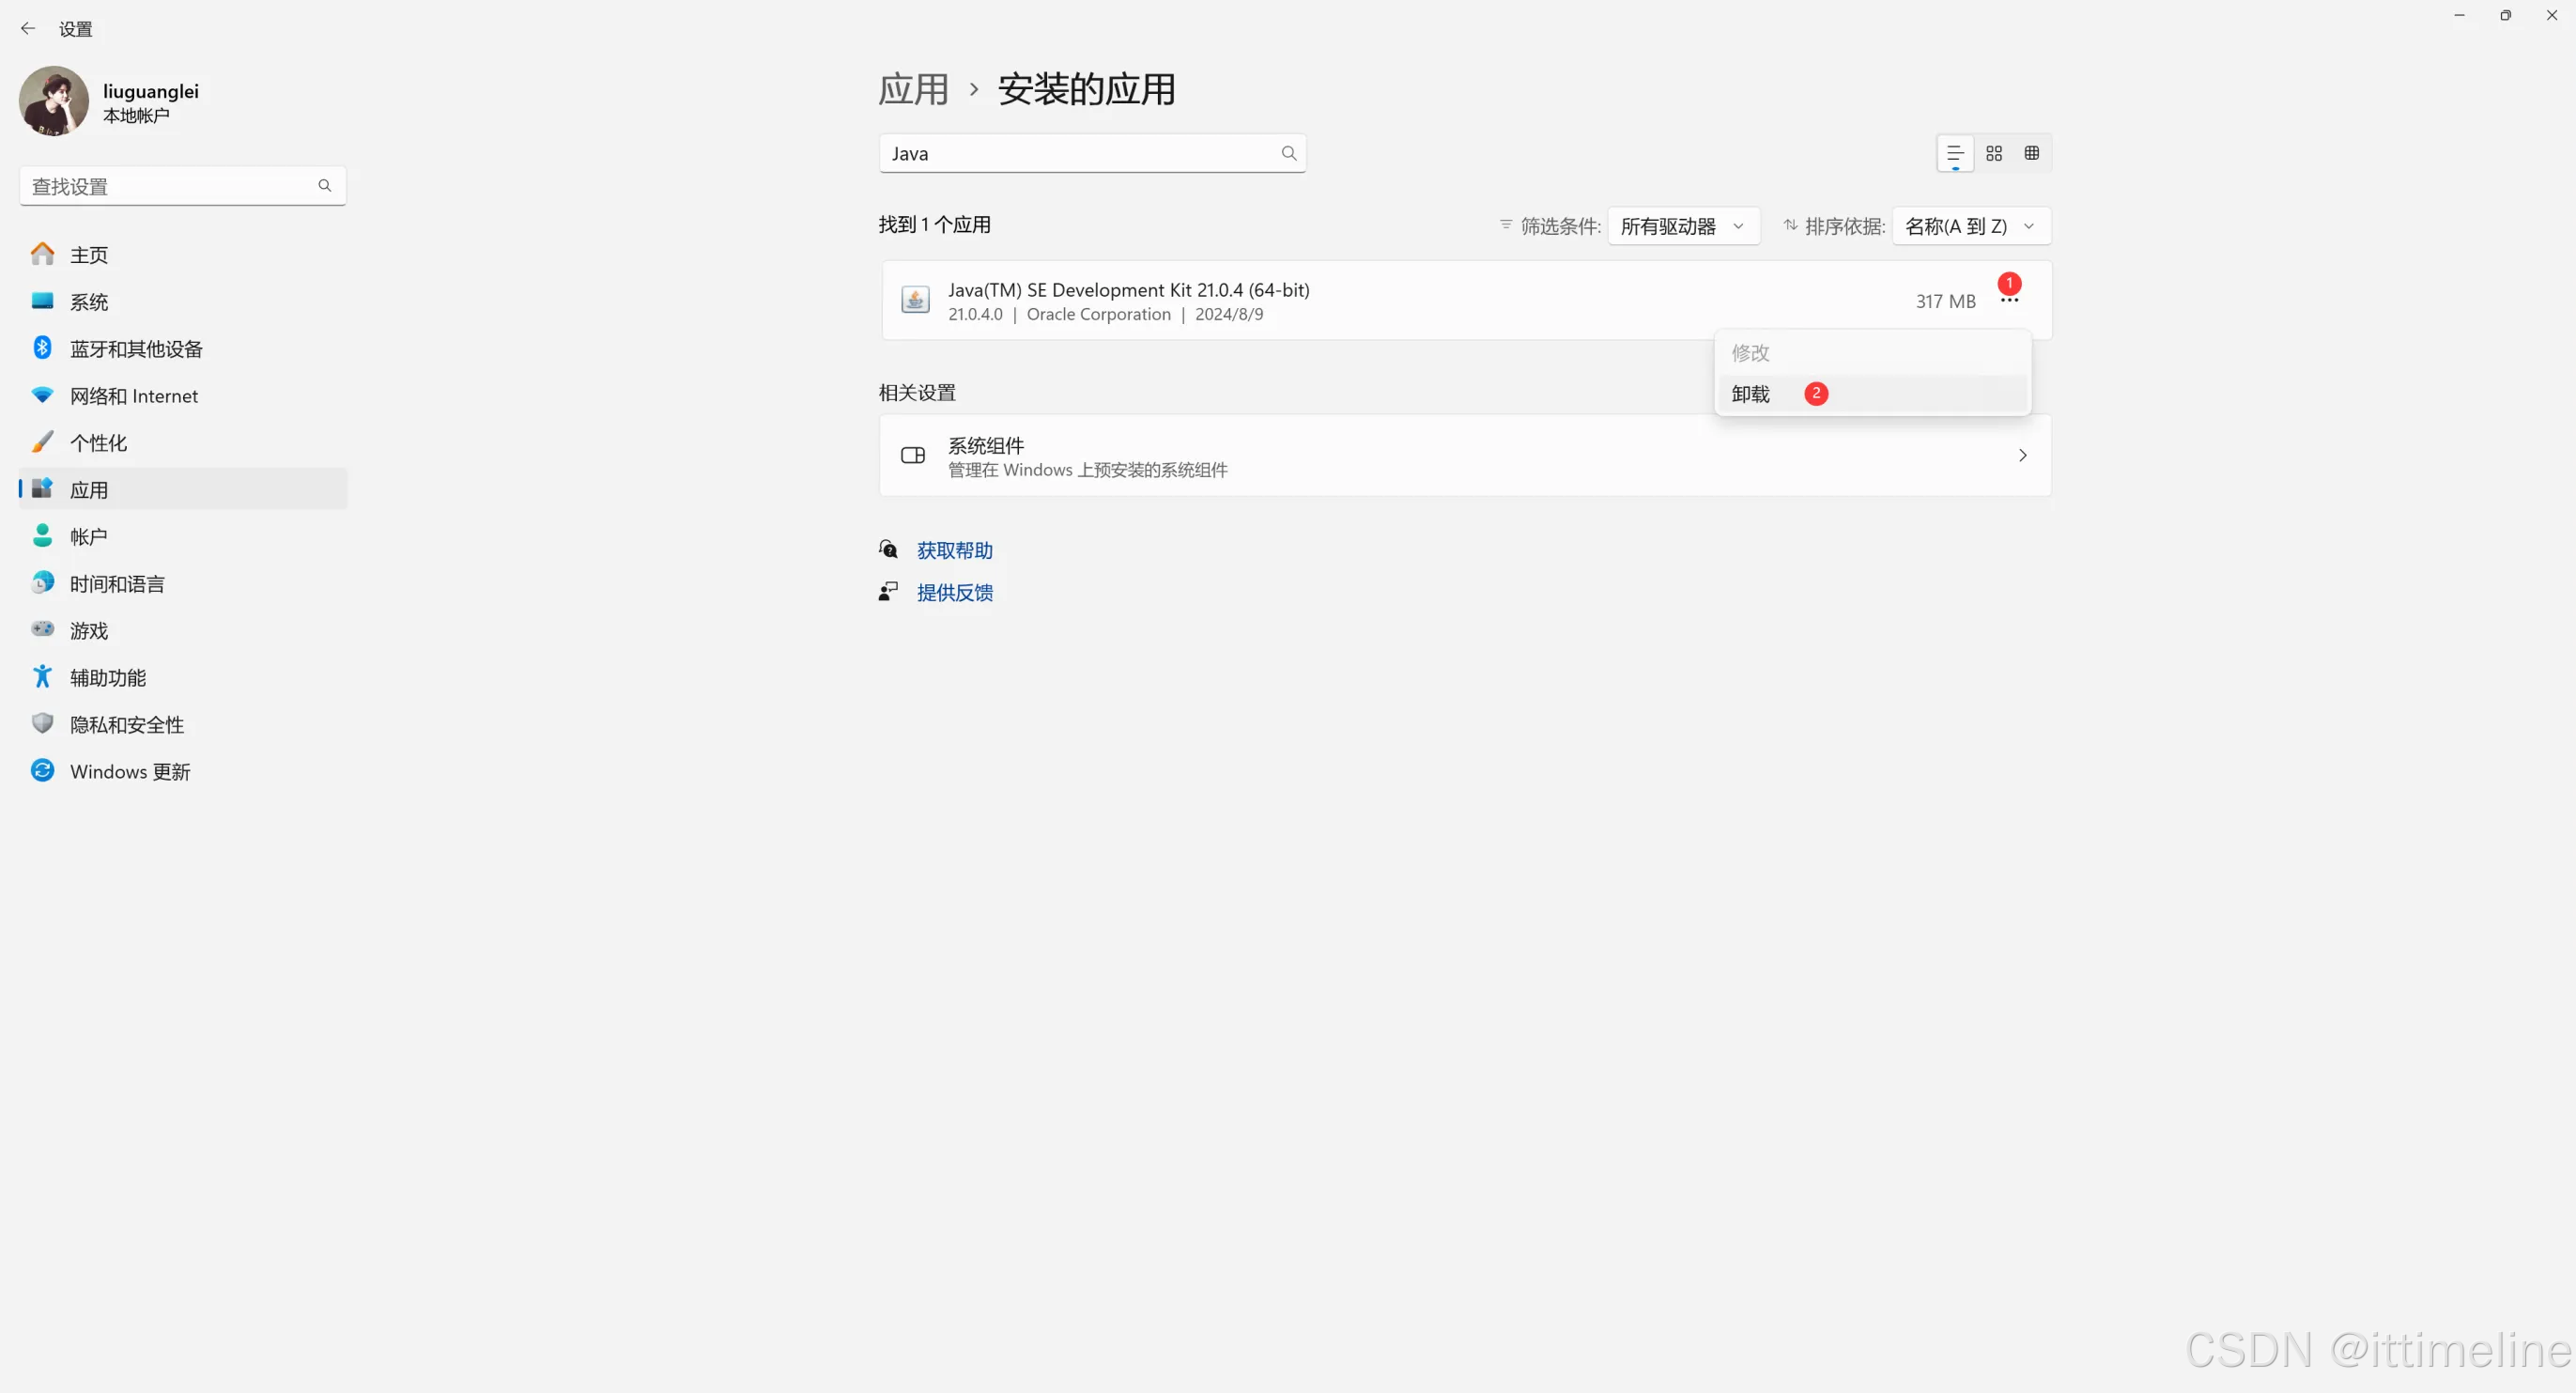
Task: Open the three-dot menu for Java SDK
Action: pos(2009,300)
